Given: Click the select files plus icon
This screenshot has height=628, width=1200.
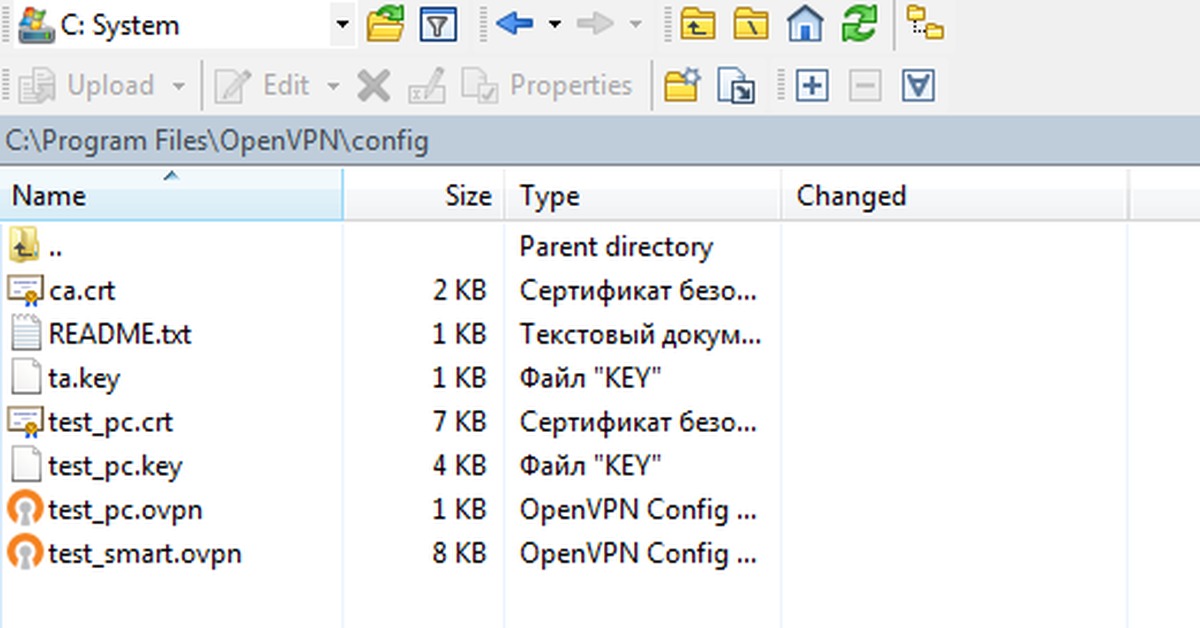Looking at the screenshot, I should pyautogui.click(x=812, y=86).
